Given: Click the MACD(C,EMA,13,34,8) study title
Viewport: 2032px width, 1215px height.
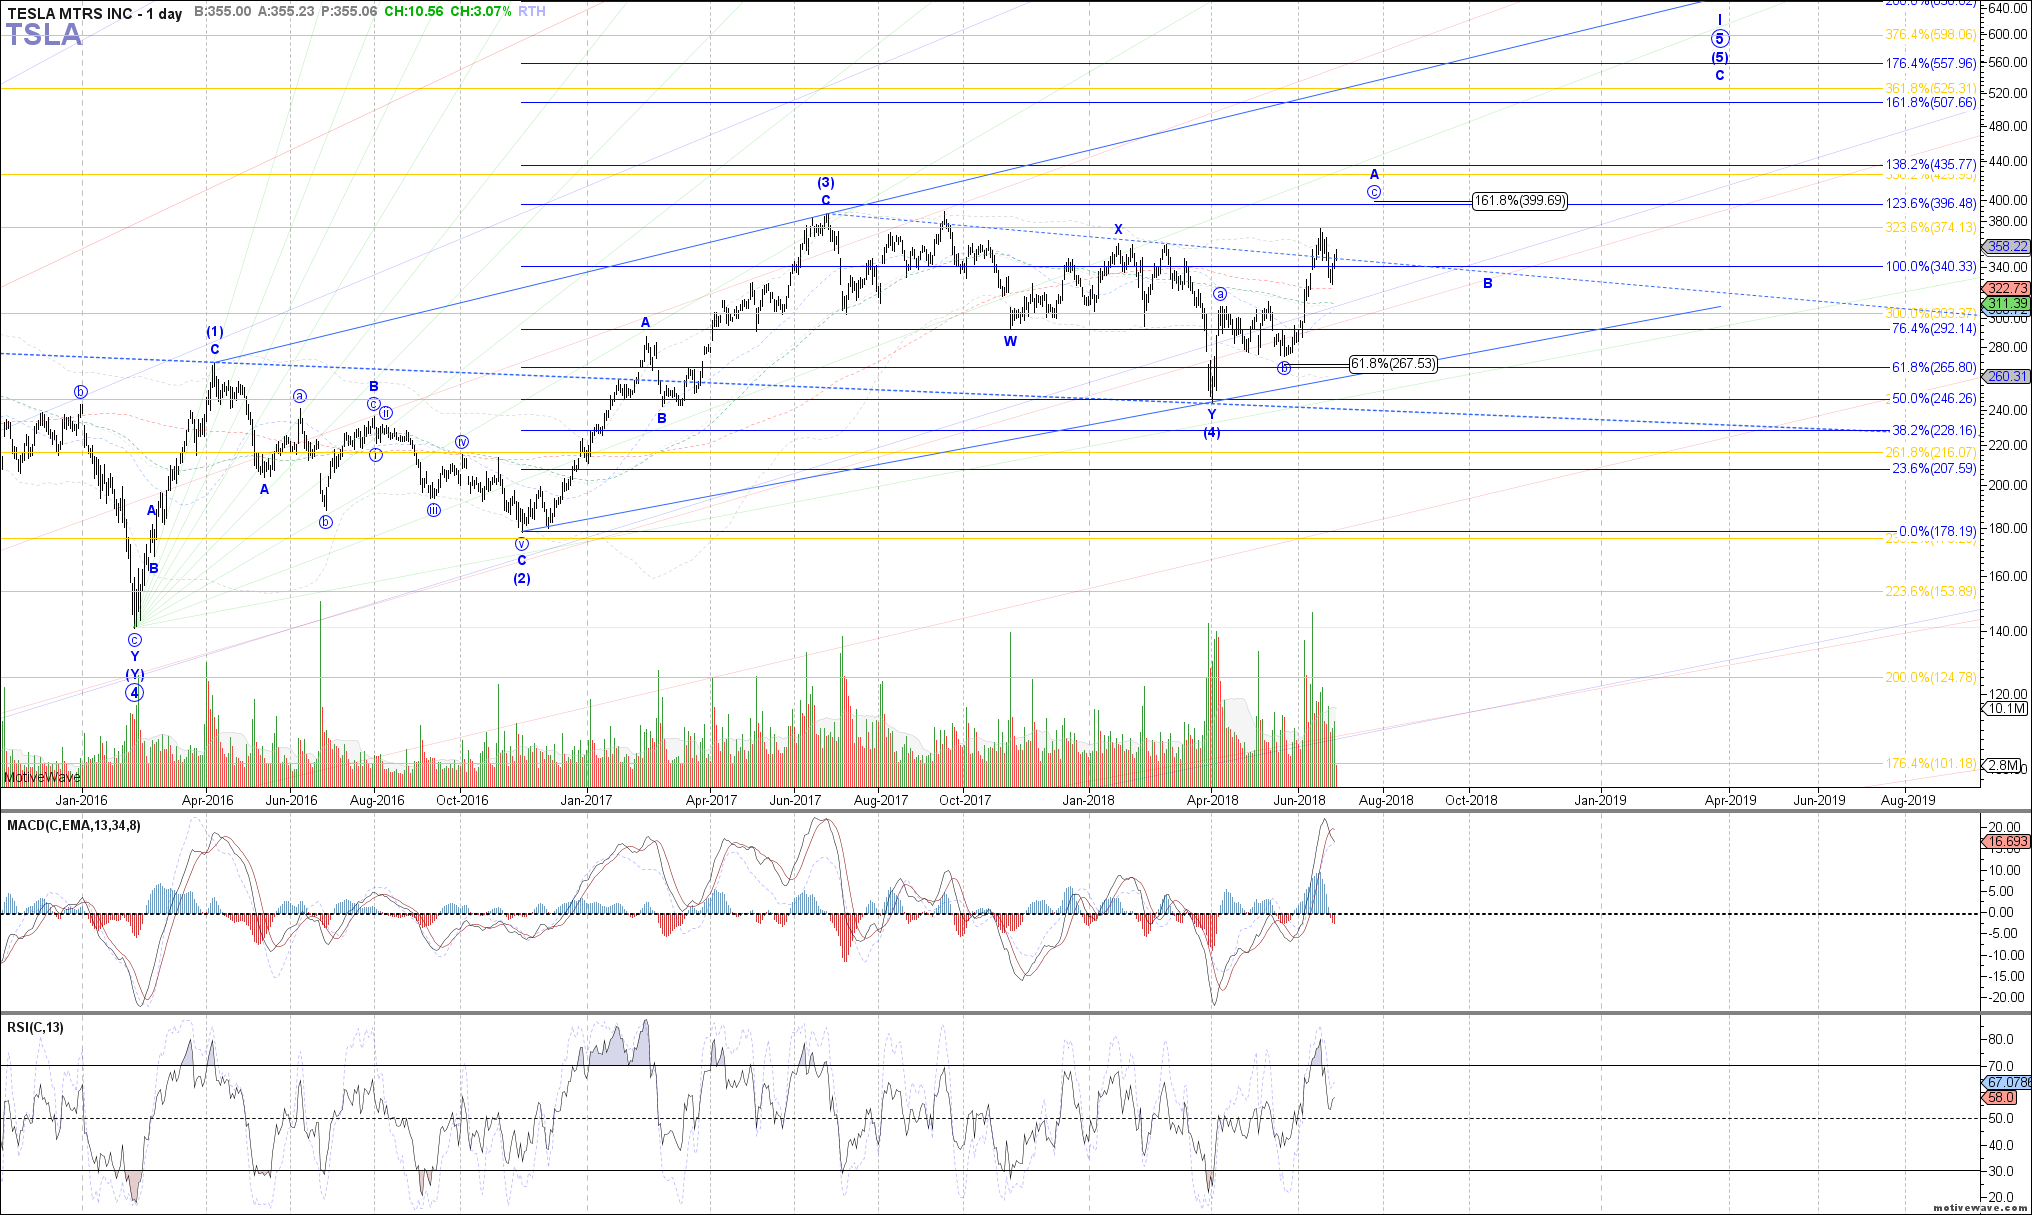Looking at the screenshot, I should pos(74,825).
